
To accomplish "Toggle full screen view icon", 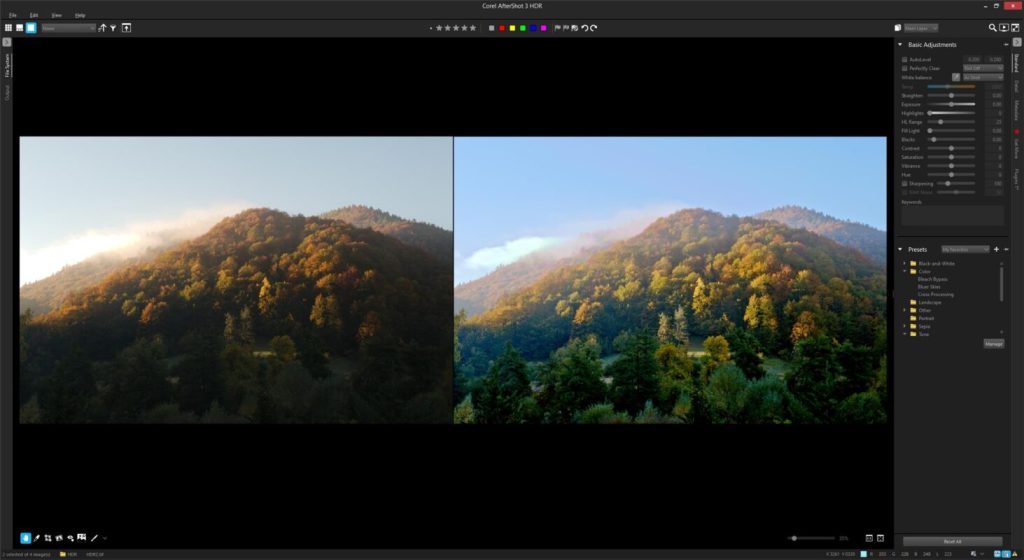I will click(1015, 28).
